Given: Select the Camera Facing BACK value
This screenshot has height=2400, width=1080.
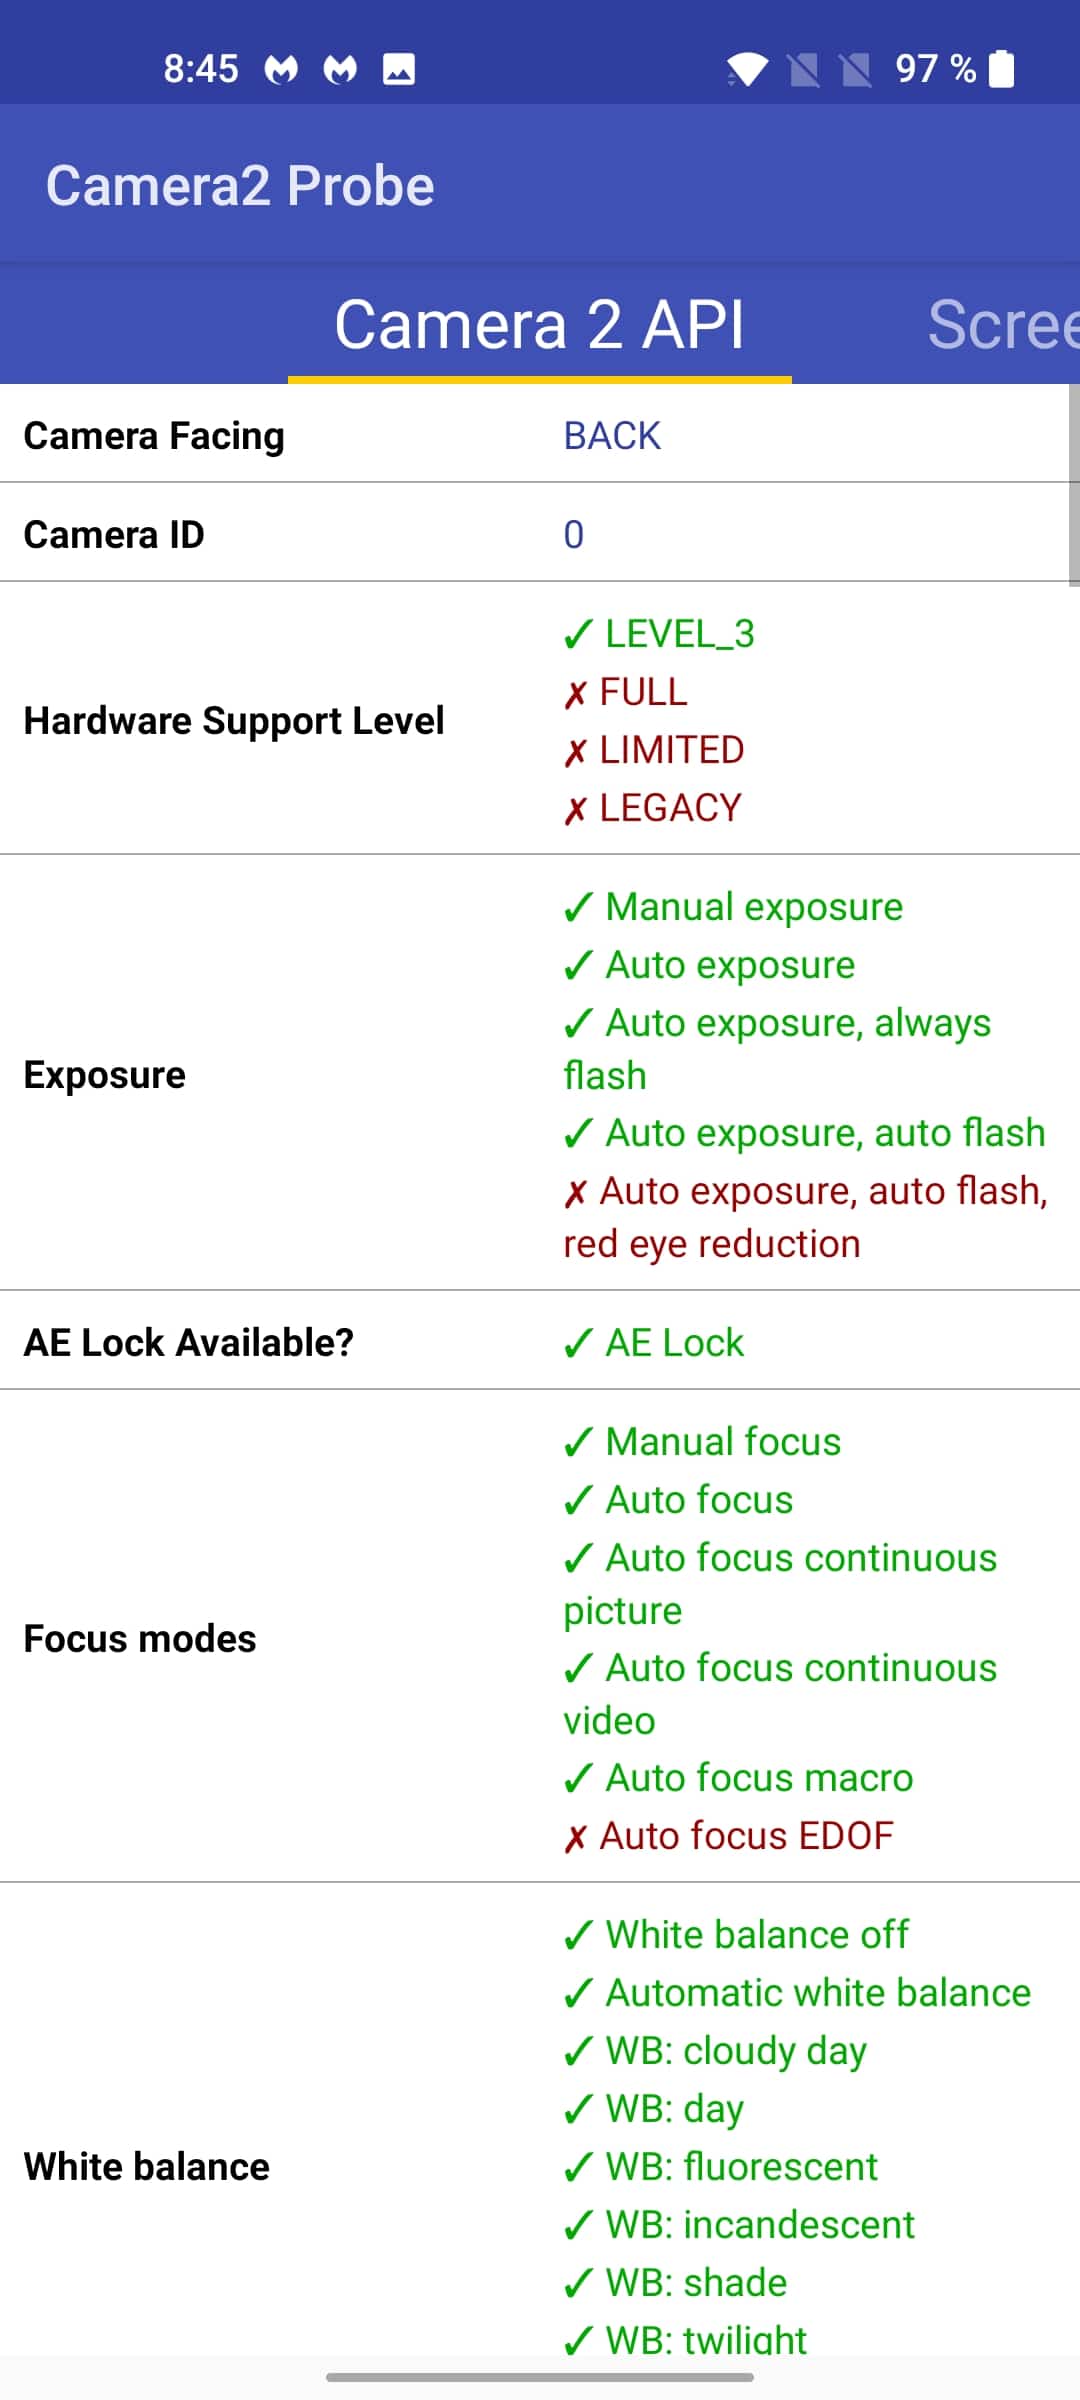Looking at the screenshot, I should coord(612,436).
